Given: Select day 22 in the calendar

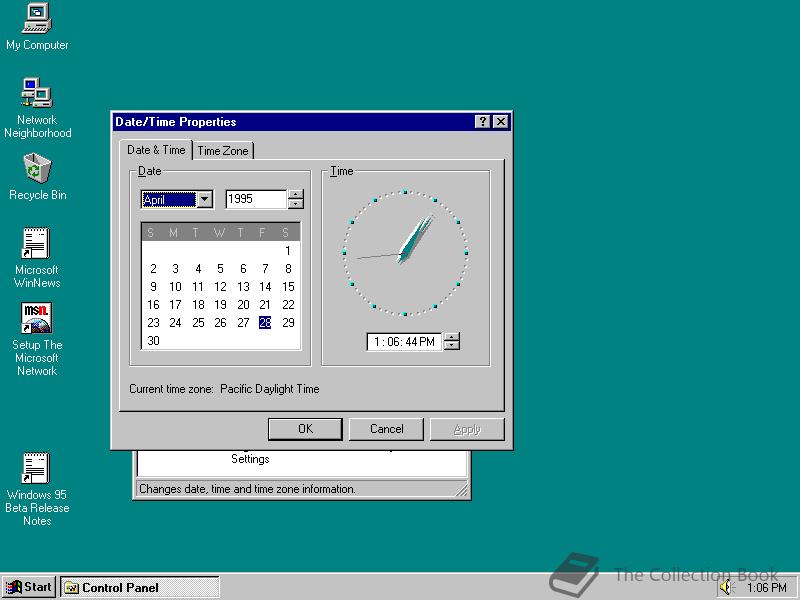Looking at the screenshot, I should click(x=288, y=305).
